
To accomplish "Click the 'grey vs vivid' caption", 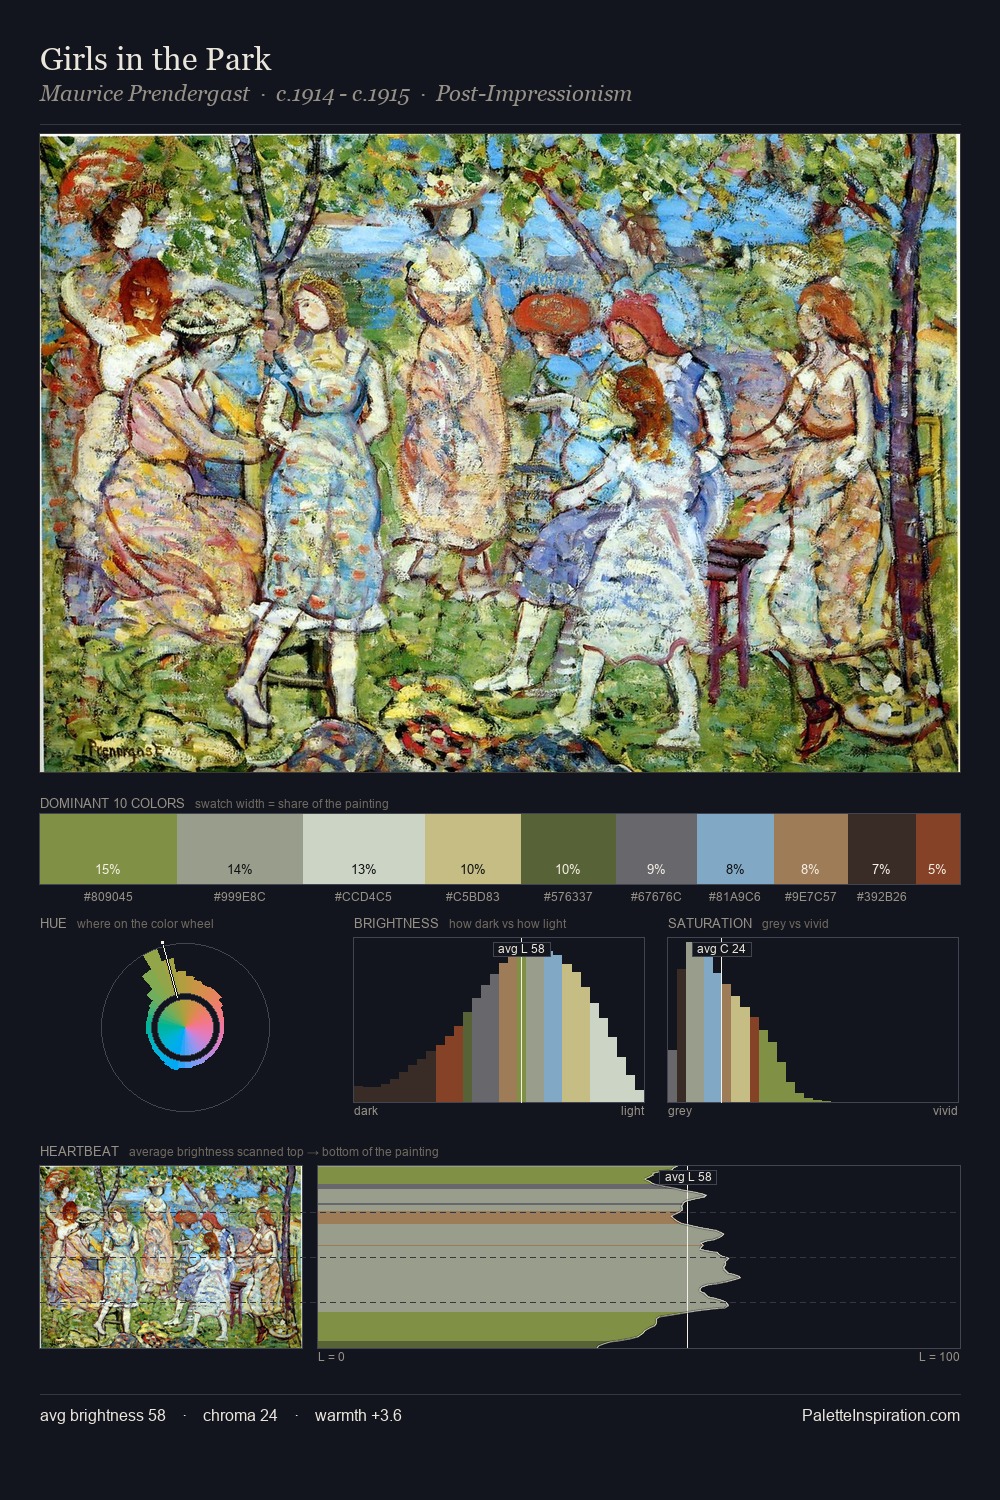I will point(795,924).
